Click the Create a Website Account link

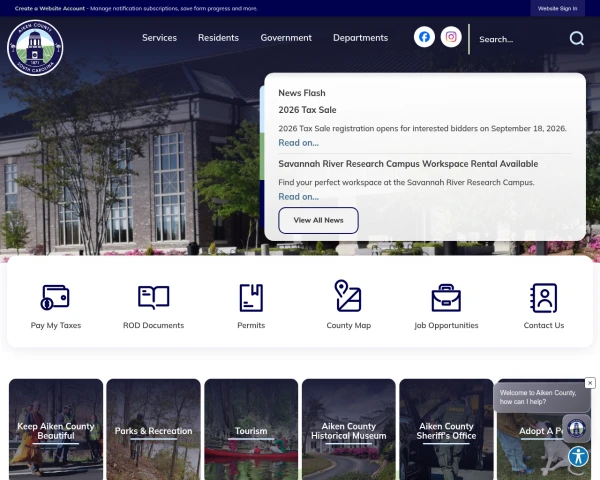[50, 8]
